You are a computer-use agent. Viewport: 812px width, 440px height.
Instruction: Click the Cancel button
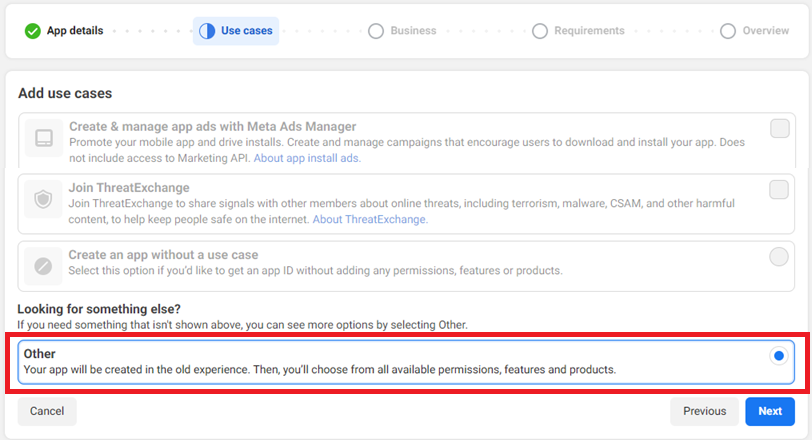[47, 411]
